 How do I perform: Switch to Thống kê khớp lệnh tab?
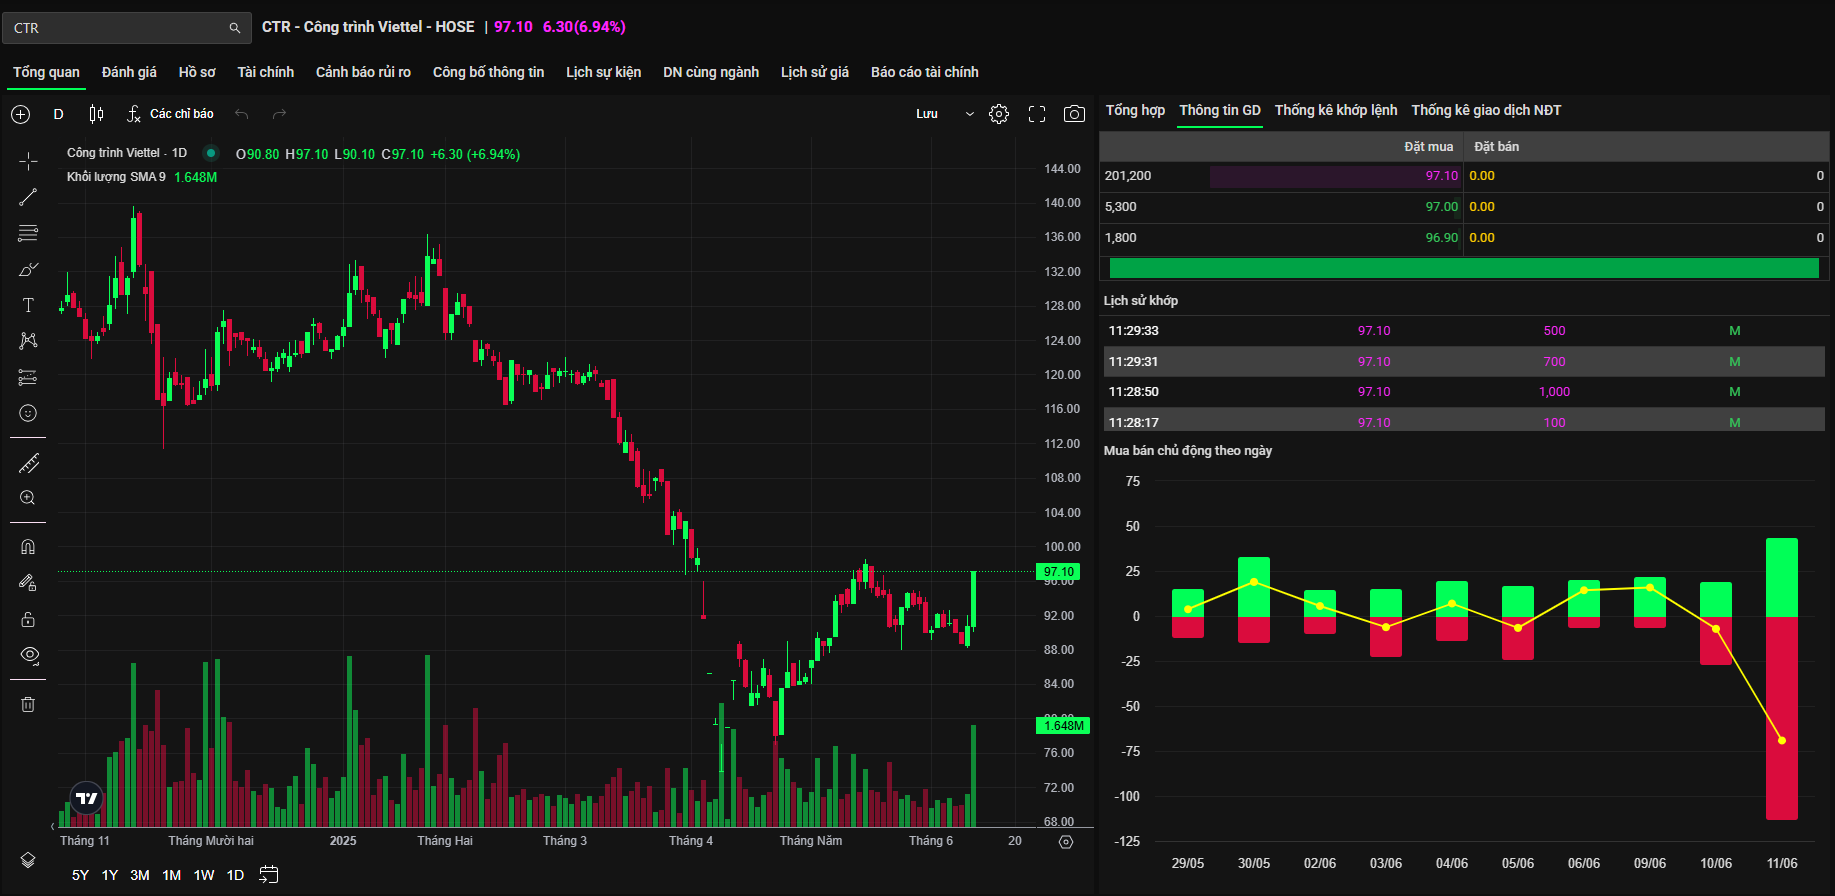[x=1335, y=110]
